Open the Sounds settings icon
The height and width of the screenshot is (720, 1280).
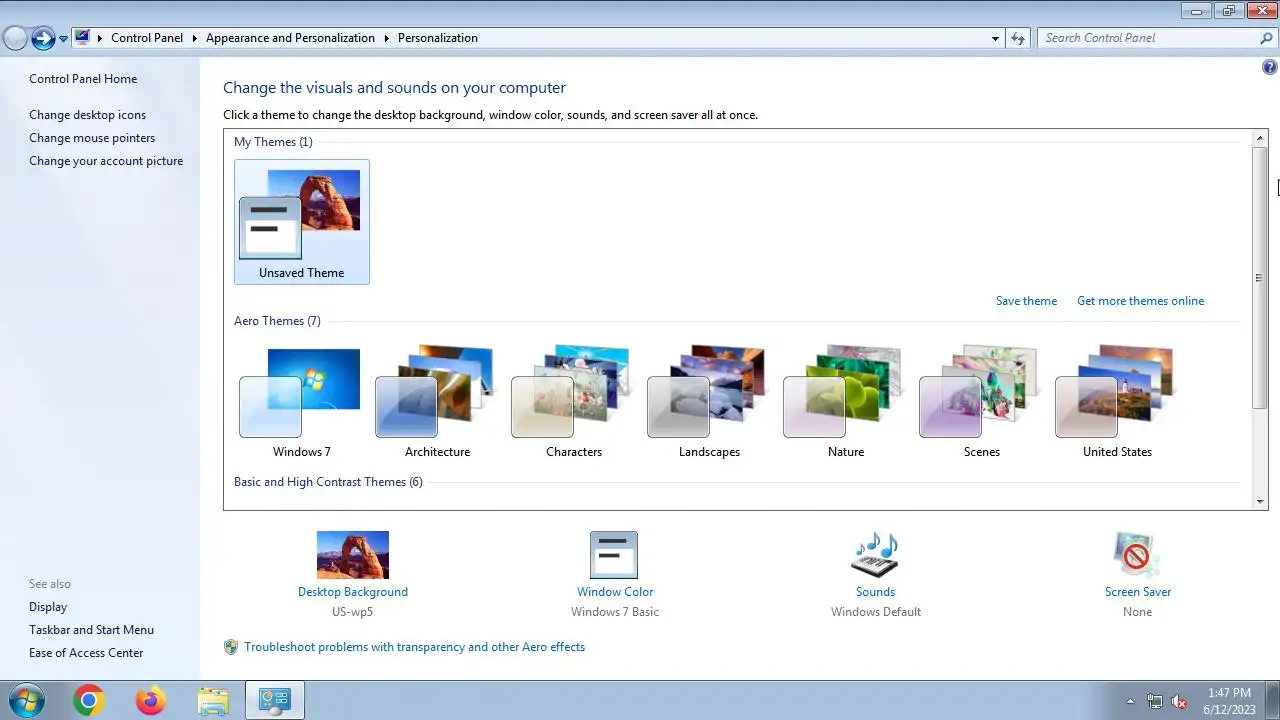(x=875, y=555)
